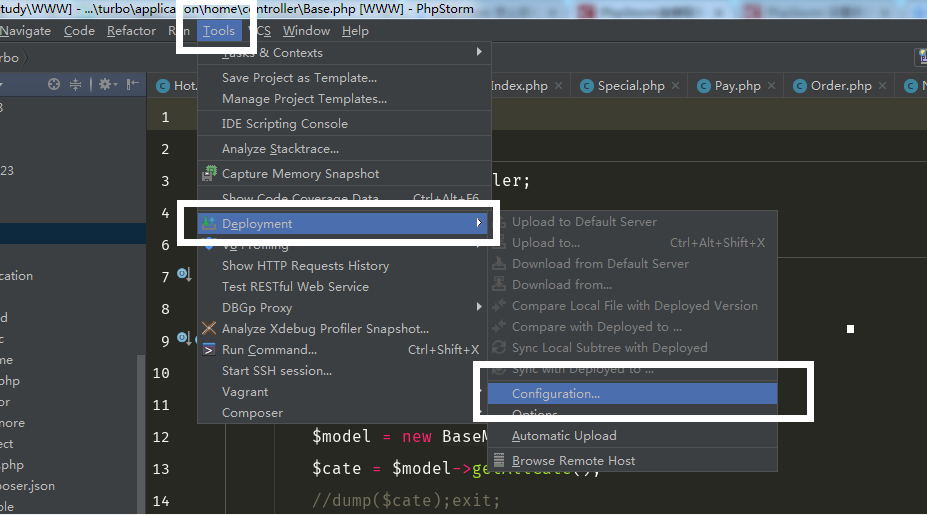Click the Browse Remote Host icon

(x=499, y=460)
